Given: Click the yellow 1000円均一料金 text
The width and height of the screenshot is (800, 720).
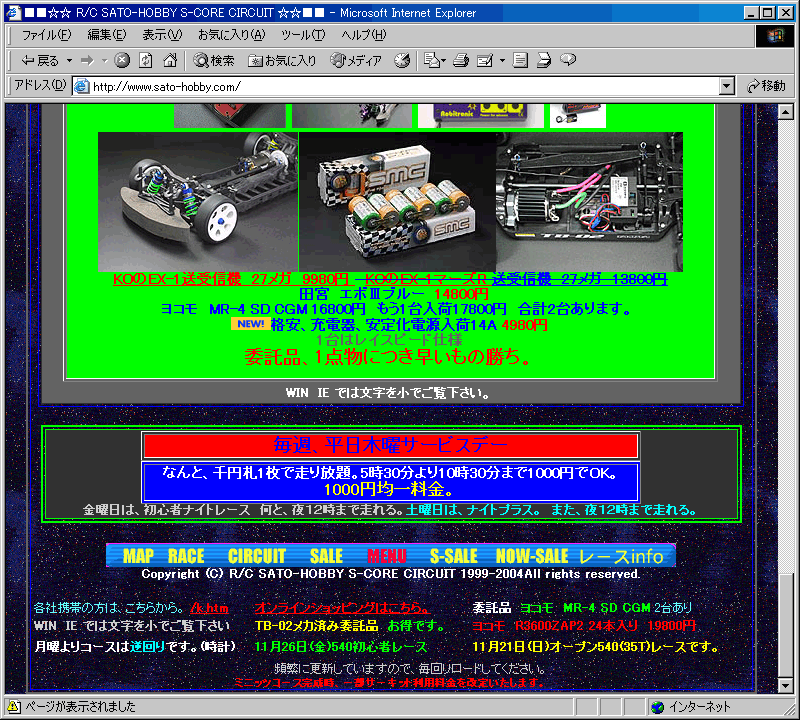Looking at the screenshot, I should [x=389, y=490].
